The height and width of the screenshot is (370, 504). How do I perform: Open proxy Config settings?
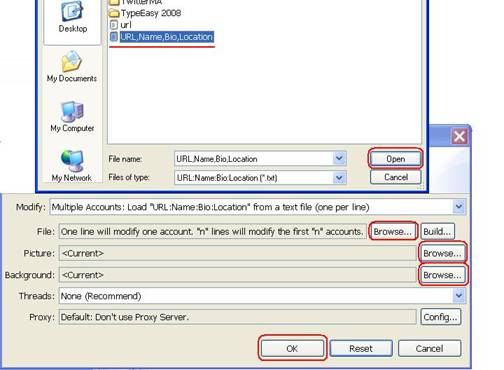441,317
